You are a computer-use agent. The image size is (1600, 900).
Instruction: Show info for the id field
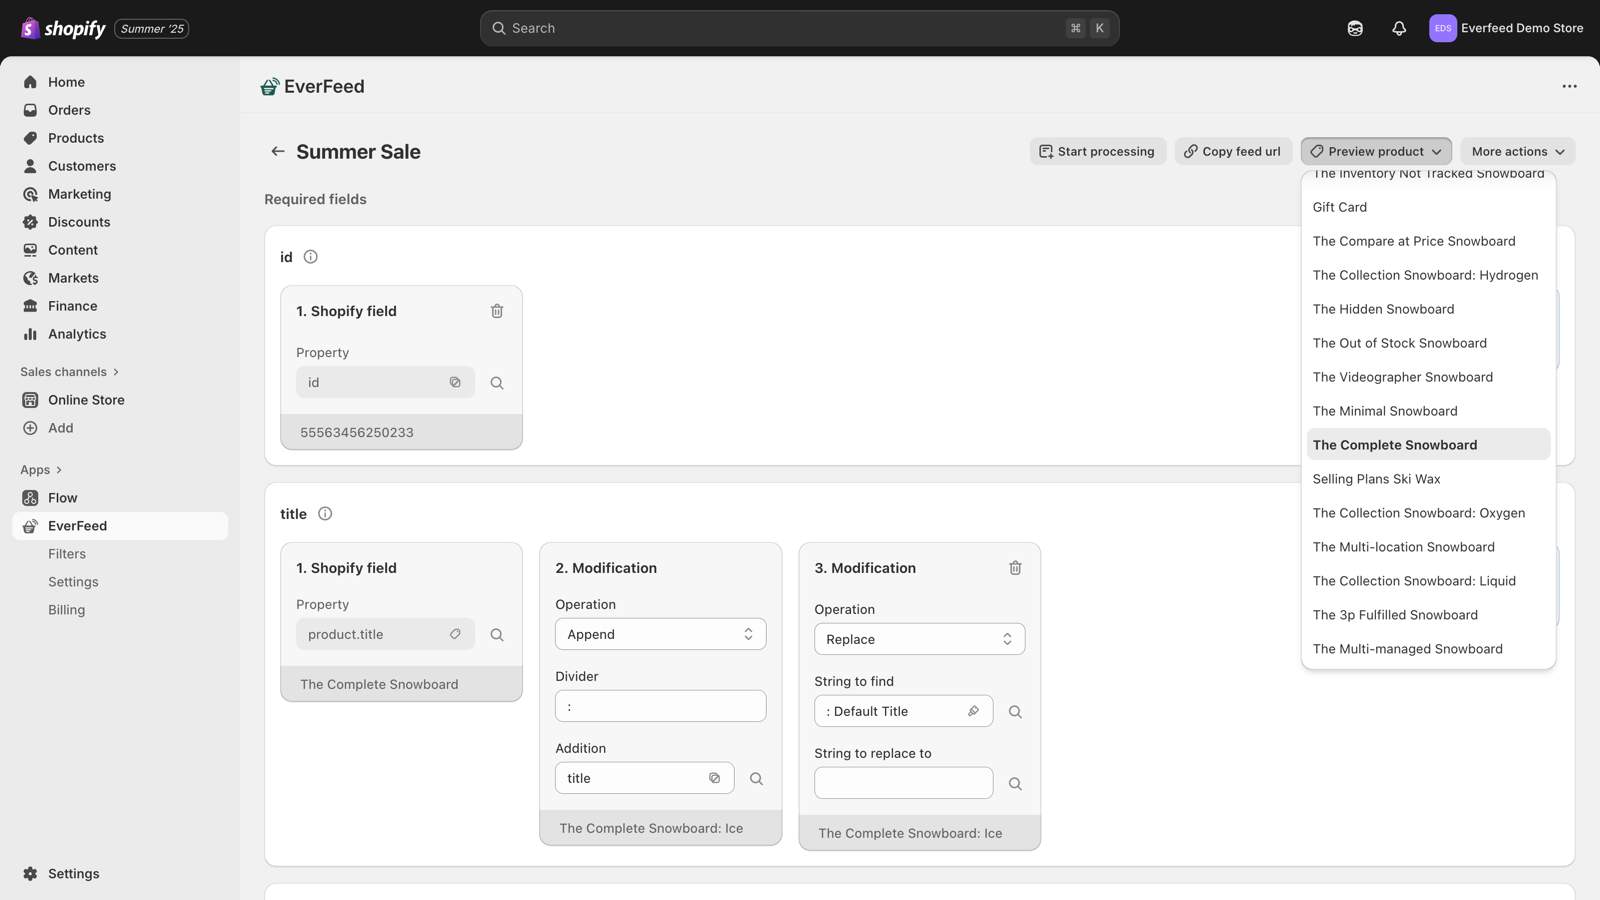(x=311, y=257)
